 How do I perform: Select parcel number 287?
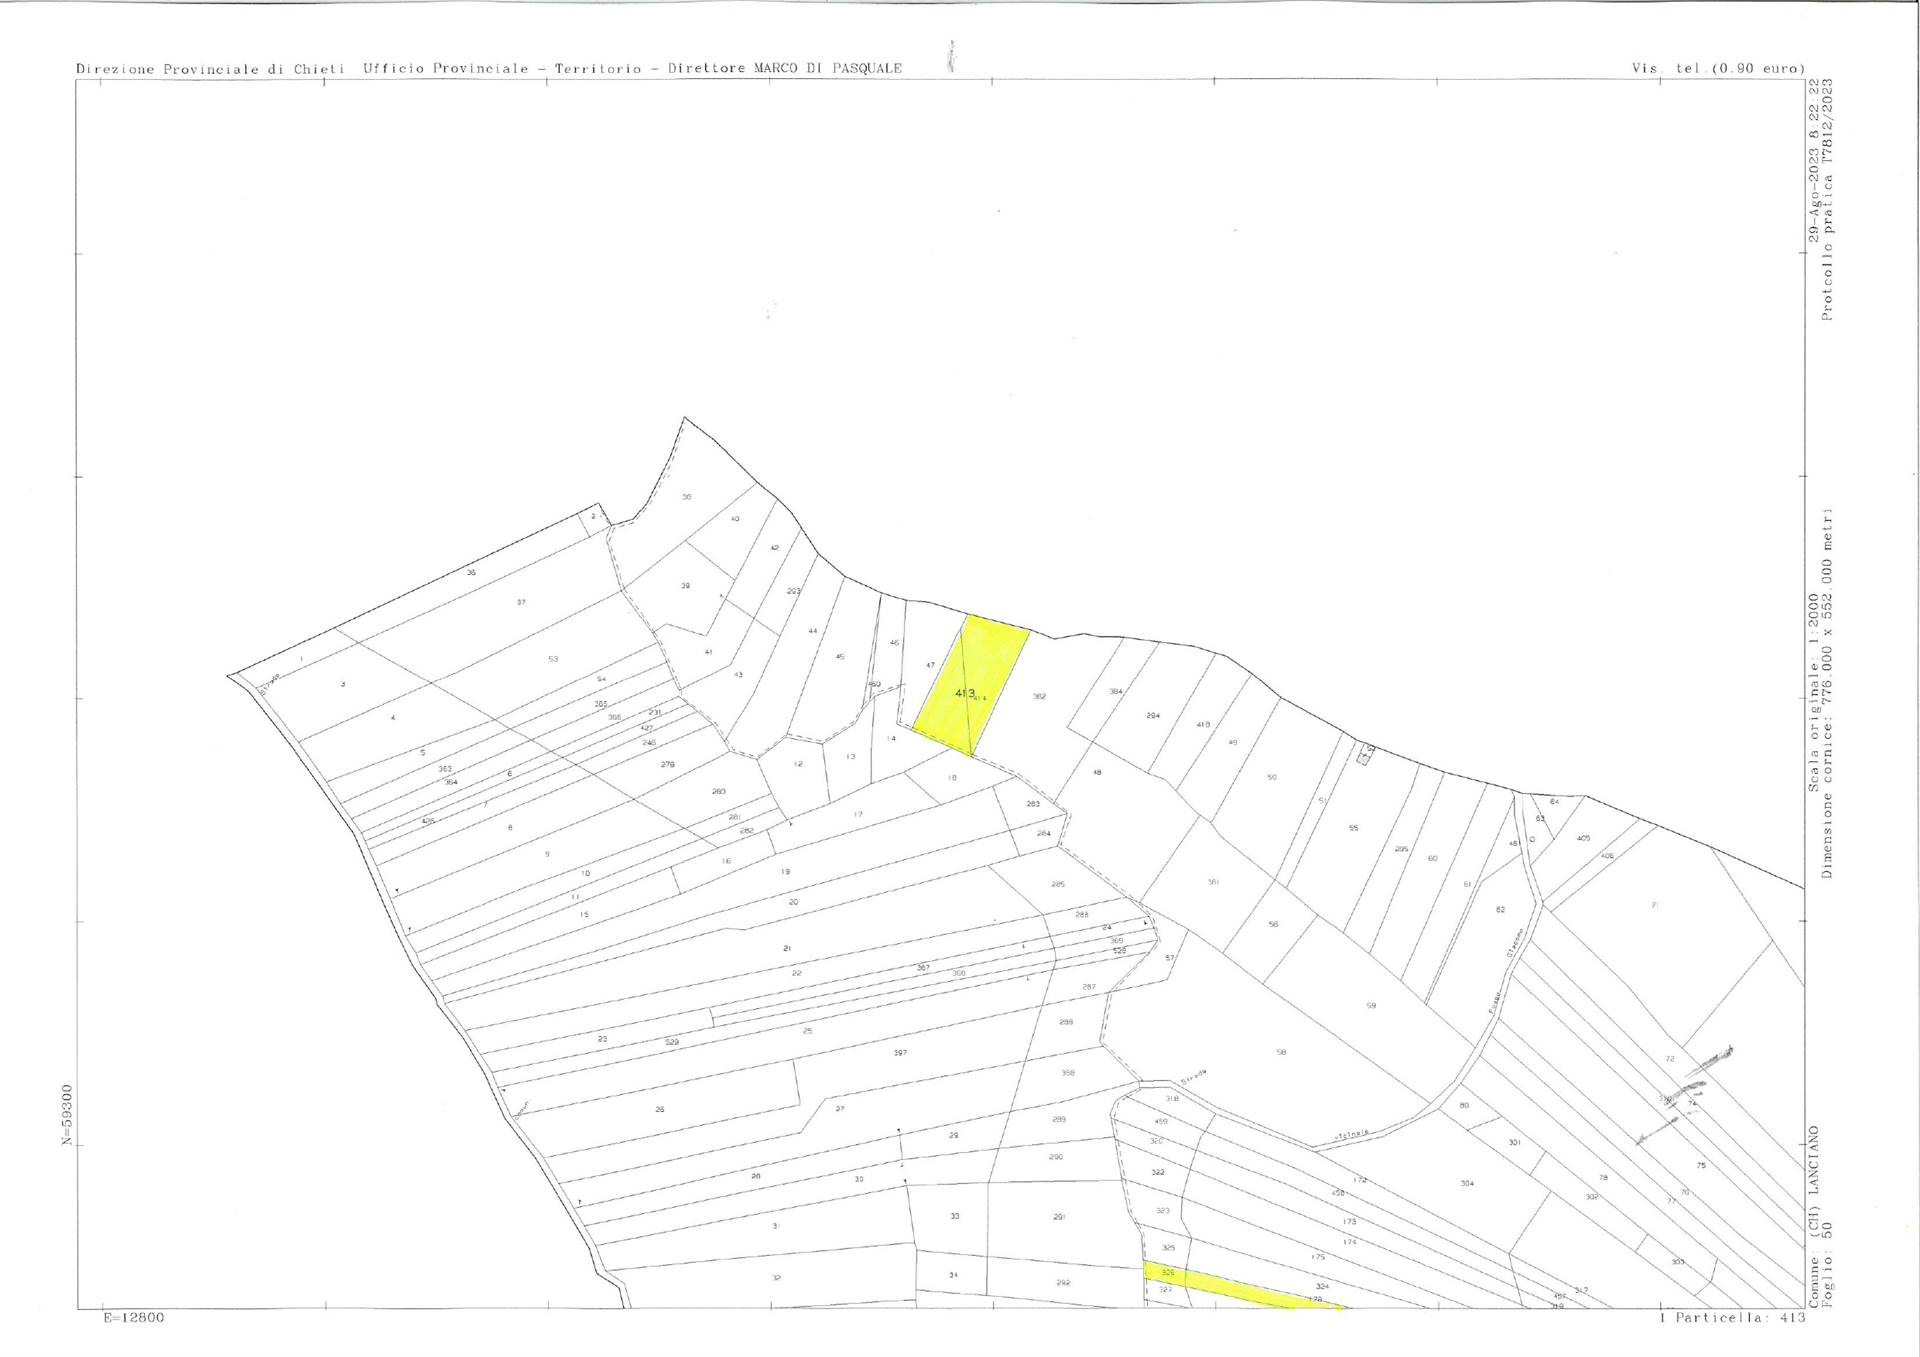(1089, 987)
